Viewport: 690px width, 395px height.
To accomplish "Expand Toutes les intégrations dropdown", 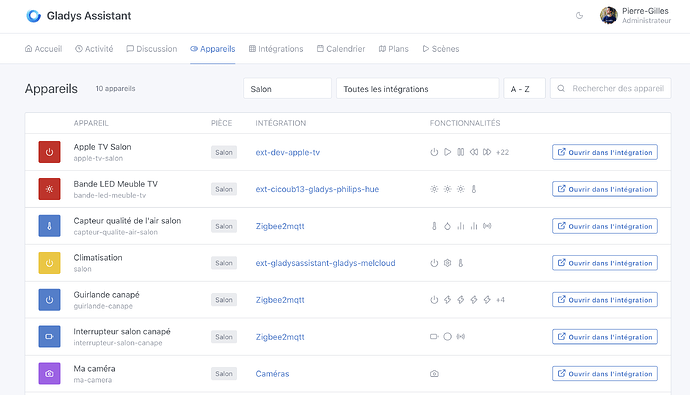I will (418, 88).
